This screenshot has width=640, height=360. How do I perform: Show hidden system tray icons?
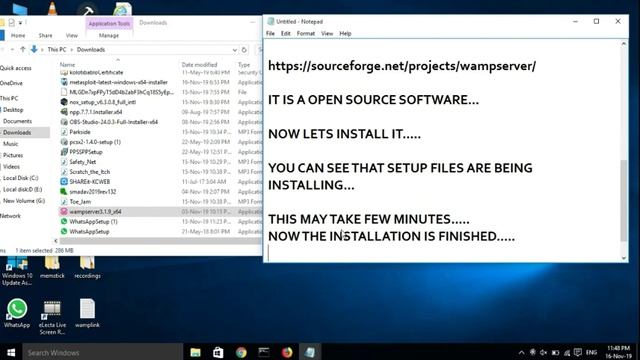click(521, 352)
